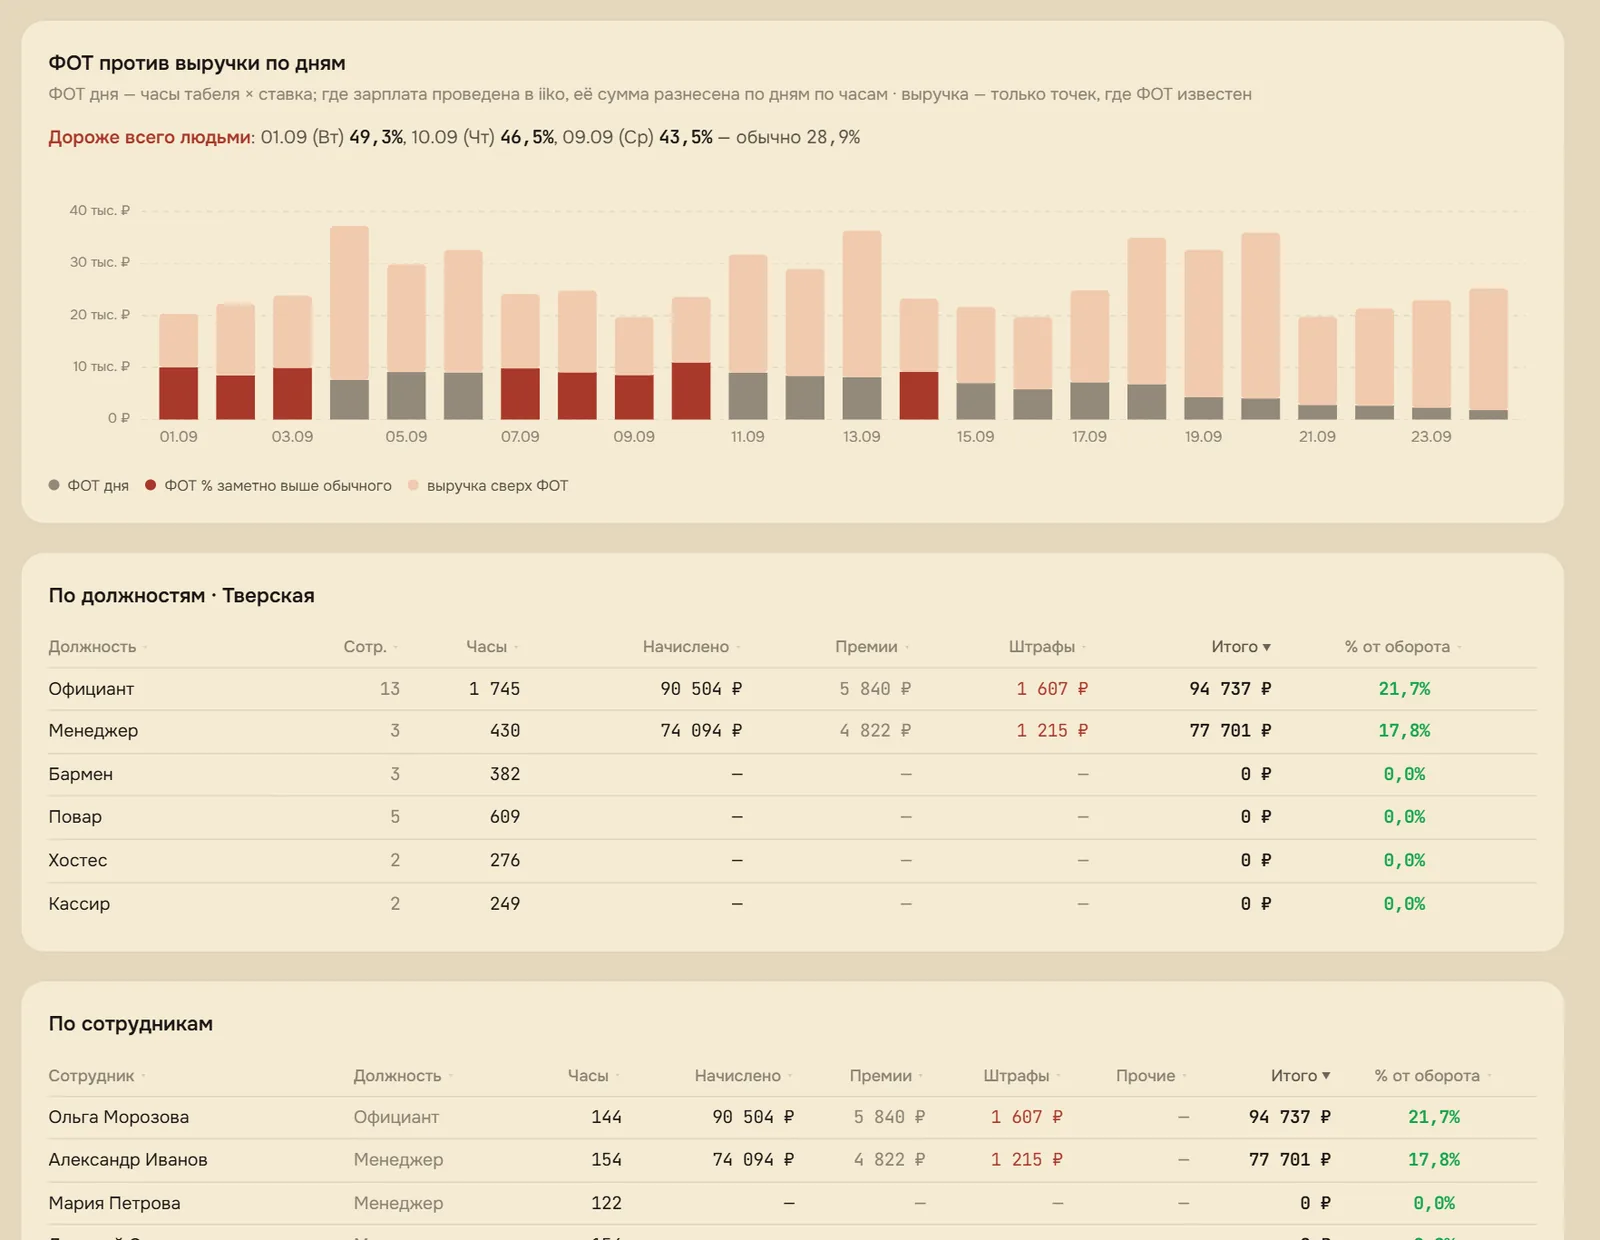Open the Бармен position row
The width and height of the screenshot is (1600, 1240).
(792, 774)
